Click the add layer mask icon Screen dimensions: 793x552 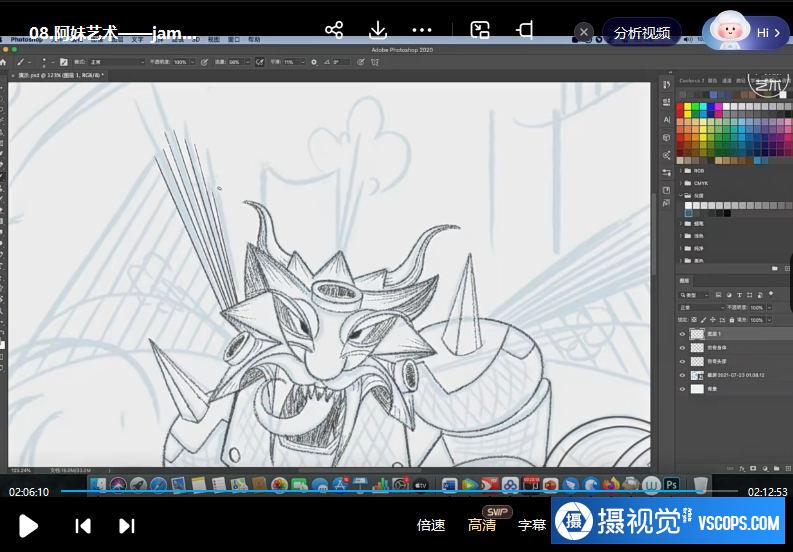click(x=753, y=469)
